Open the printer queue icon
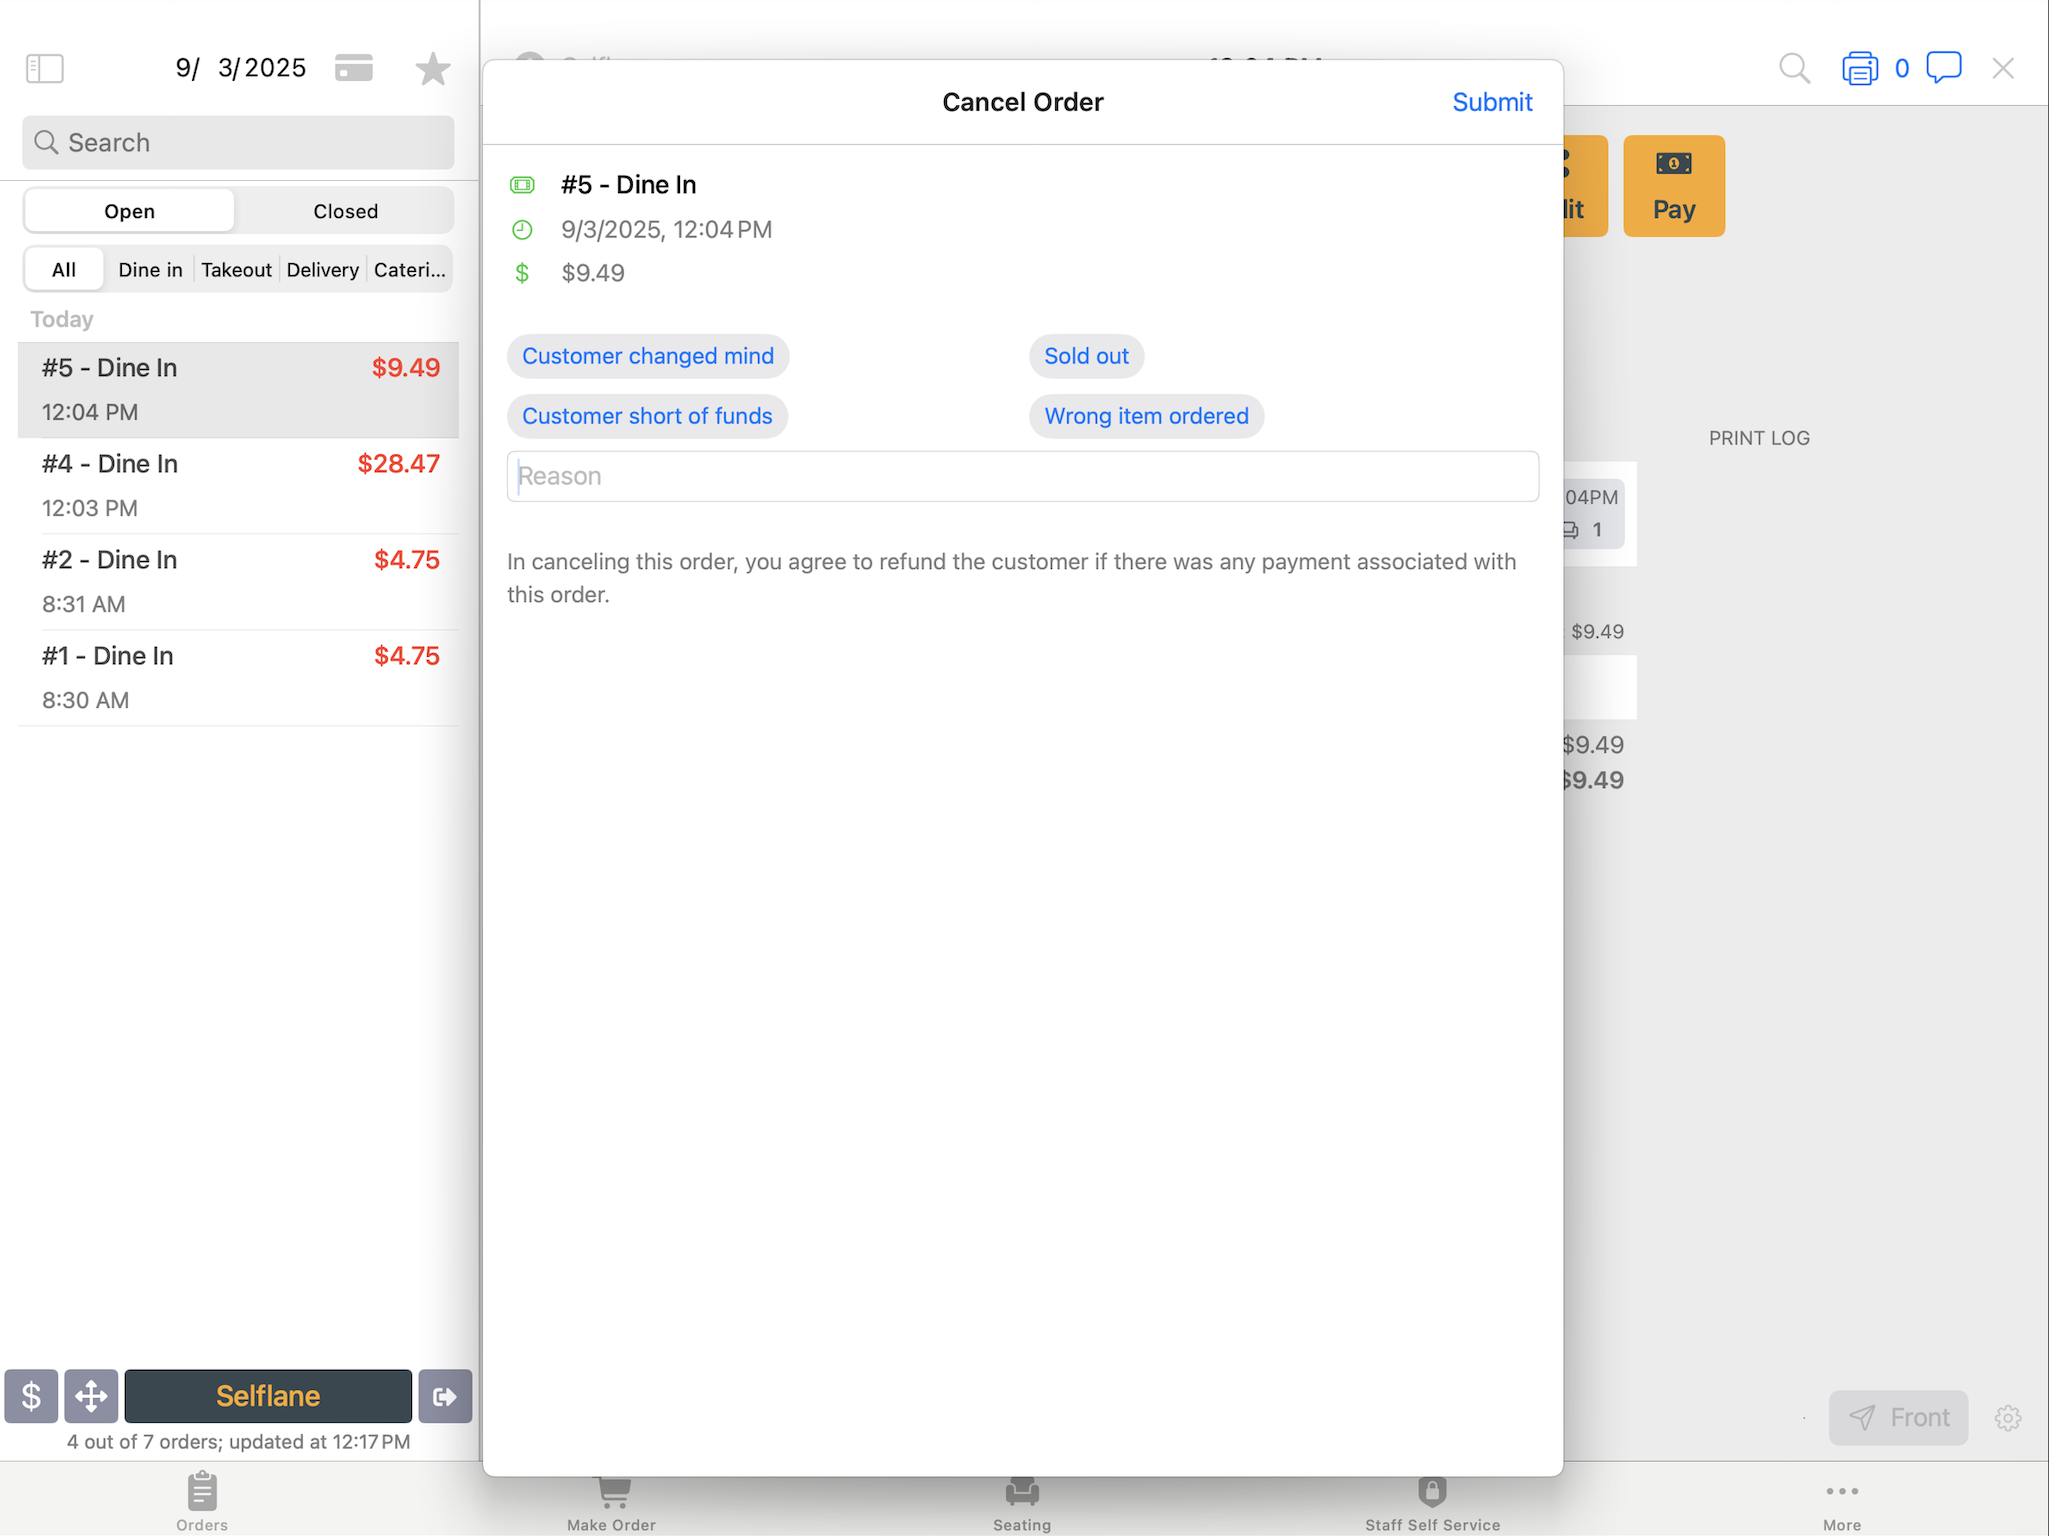 coord(1859,69)
